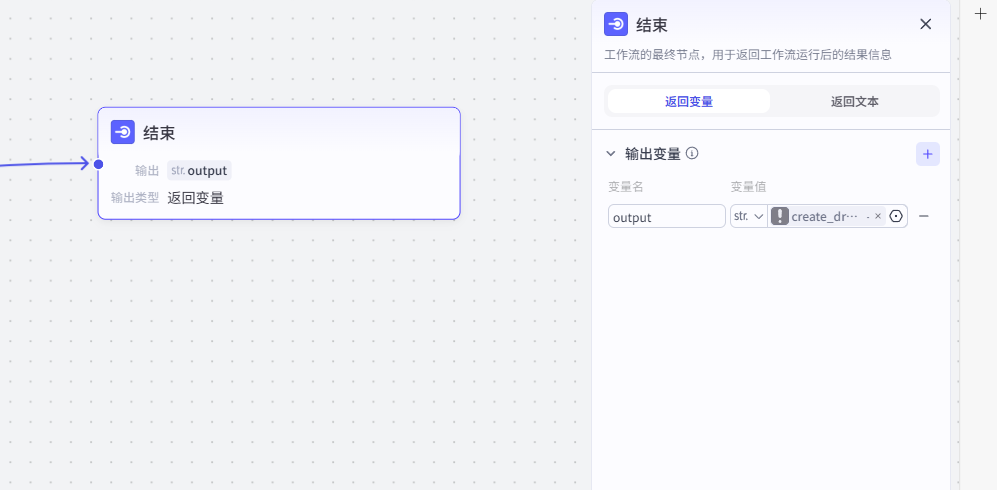997x490 pixels.
Task: Click the 结束 icon in panel header
Action: pyautogui.click(x=617, y=25)
